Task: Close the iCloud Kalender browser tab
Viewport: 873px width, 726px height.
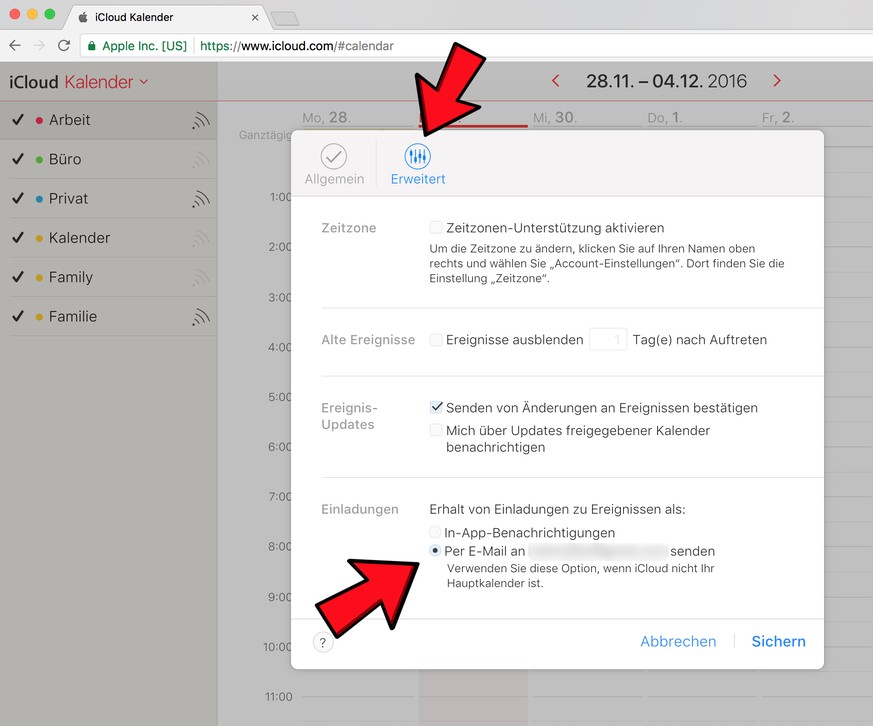Action: tap(254, 17)
